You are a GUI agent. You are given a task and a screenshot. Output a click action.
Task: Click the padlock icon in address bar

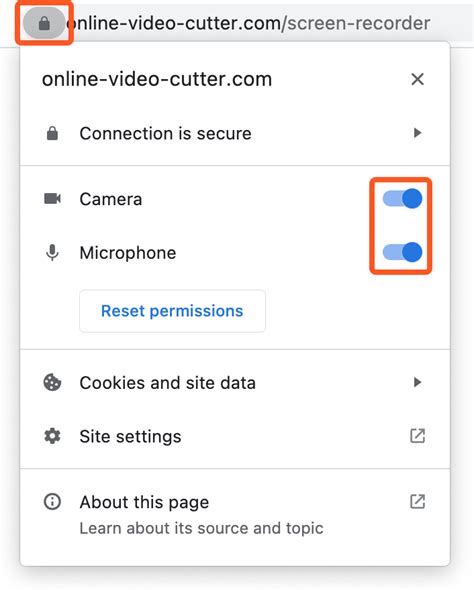[44, 24]
